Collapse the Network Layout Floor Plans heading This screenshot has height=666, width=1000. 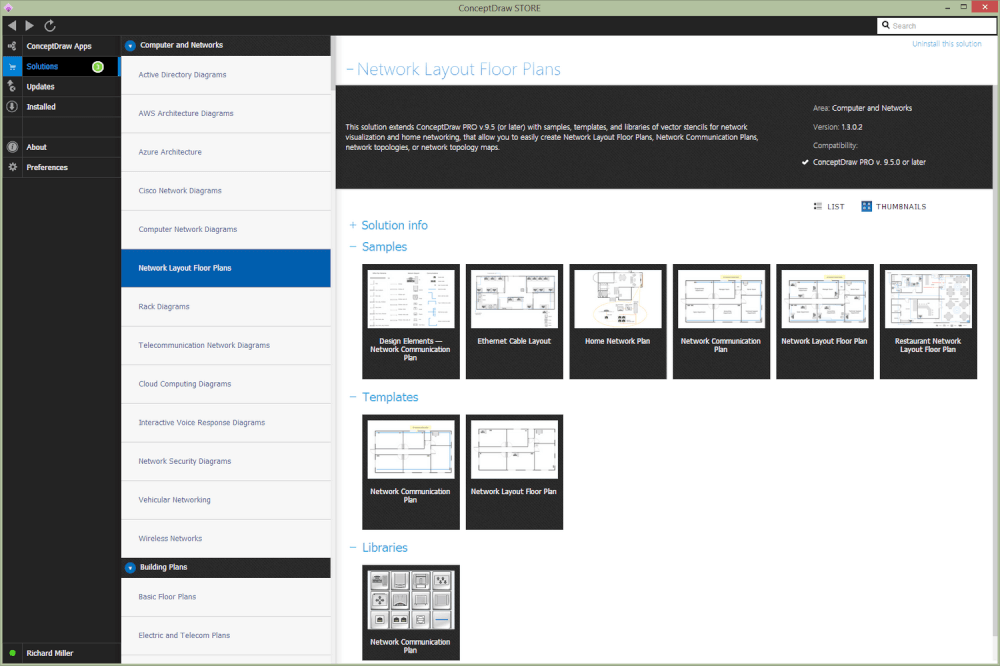[x=349, y=69]
